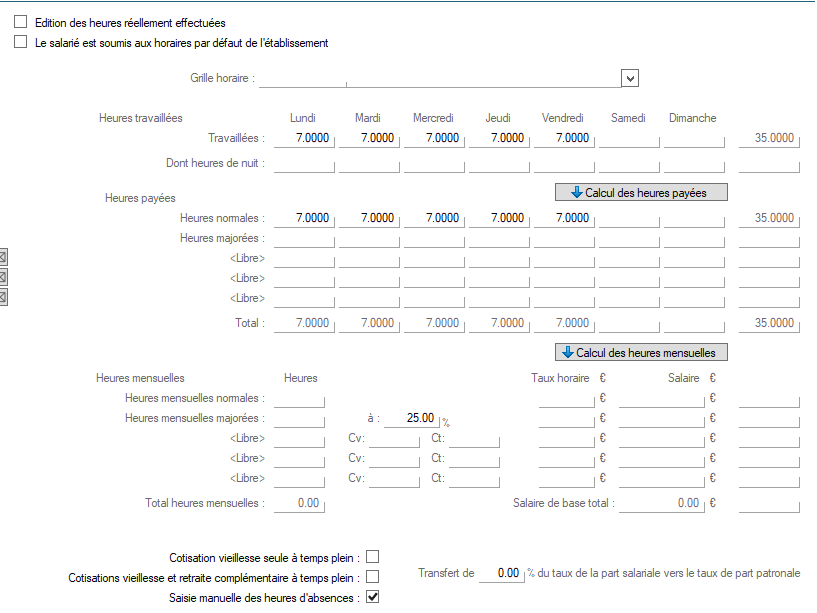The image size is (817, 613).
Task: Focus the Travaillées field for Mercredi
Action: click(434, 138)
